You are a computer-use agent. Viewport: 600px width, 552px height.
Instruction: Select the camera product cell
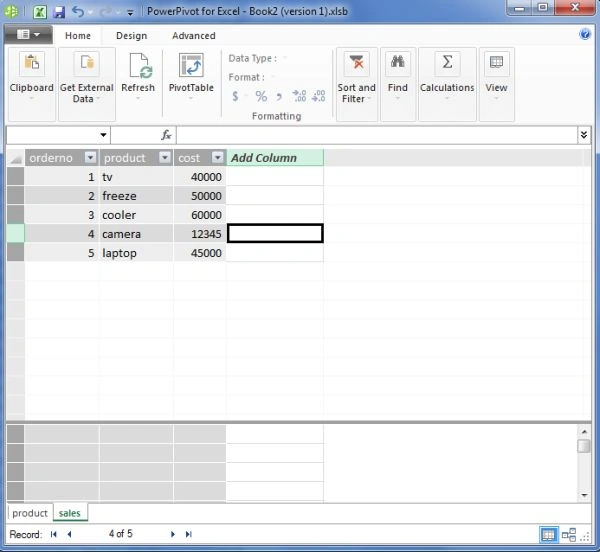pos(136,234)
